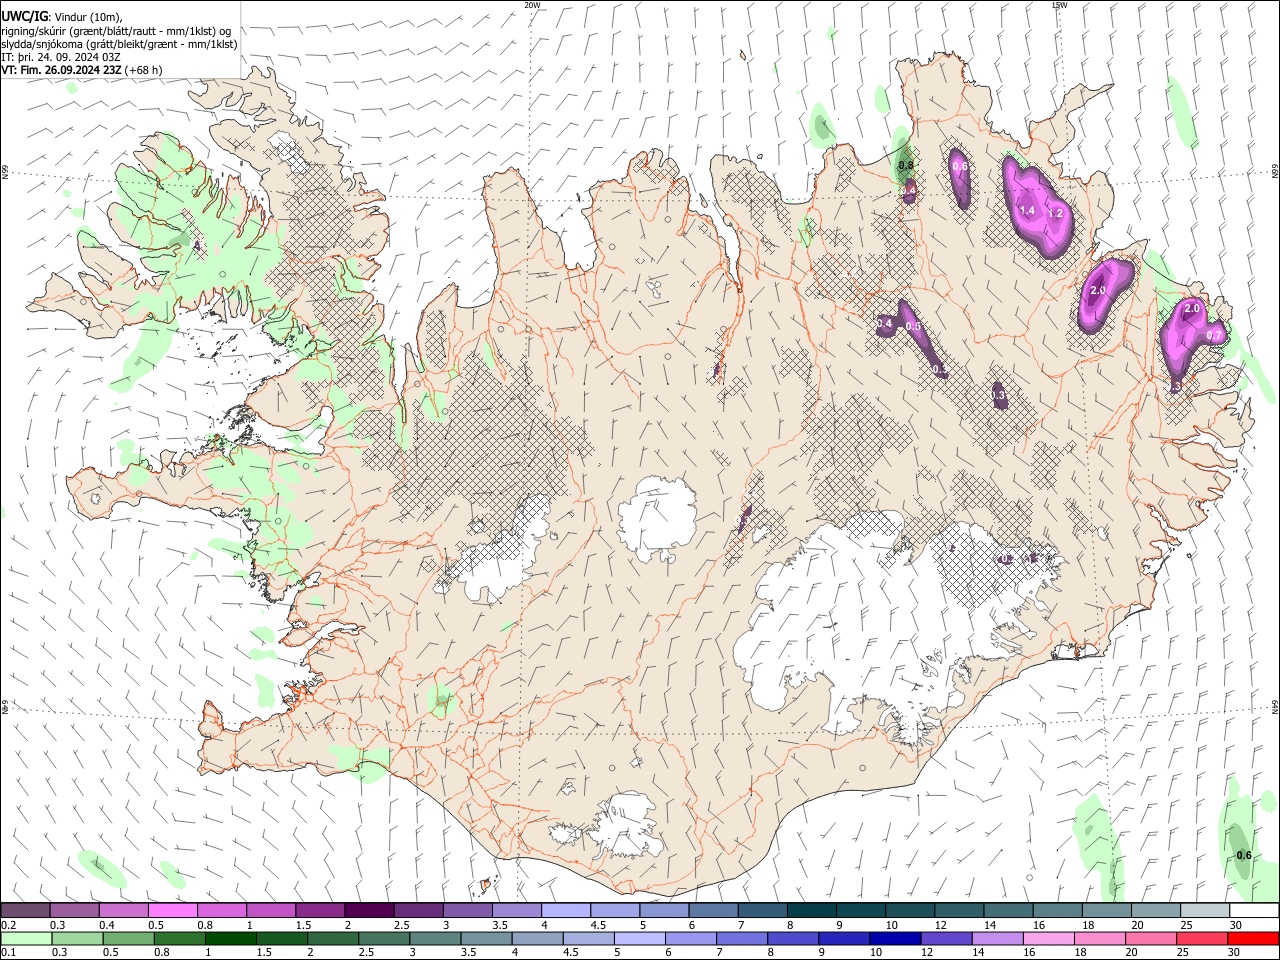This screenshot has height=960, width=1280.
Task: Click the 'slydda/snjókoma' legend description line
Action: 119,44
